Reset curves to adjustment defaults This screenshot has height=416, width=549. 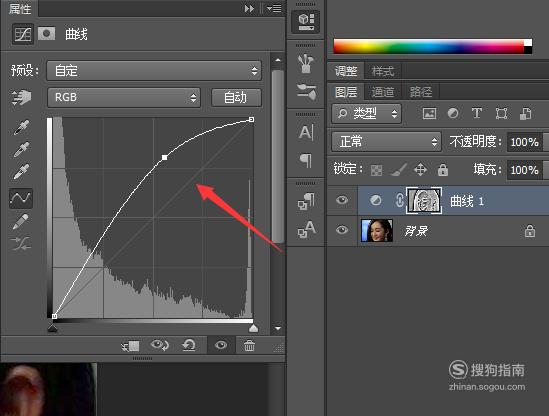pyautogui.click(x=189, y=345)
